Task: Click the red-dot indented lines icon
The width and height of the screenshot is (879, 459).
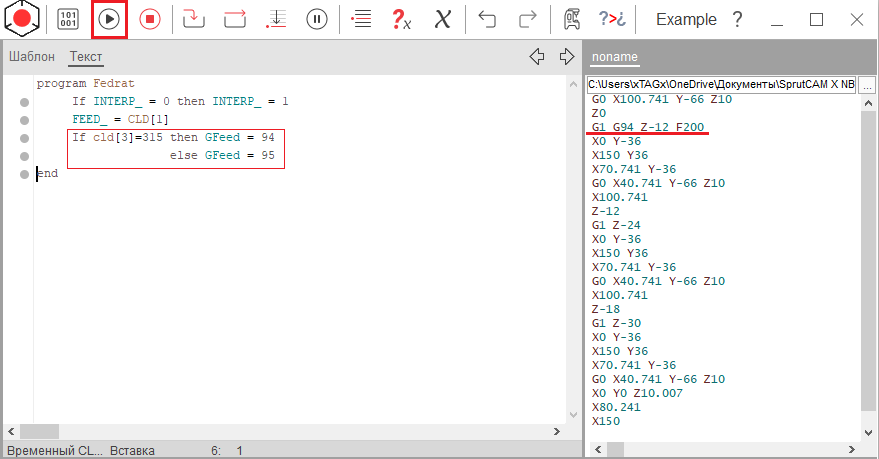Action: click(x=363, y=19)
